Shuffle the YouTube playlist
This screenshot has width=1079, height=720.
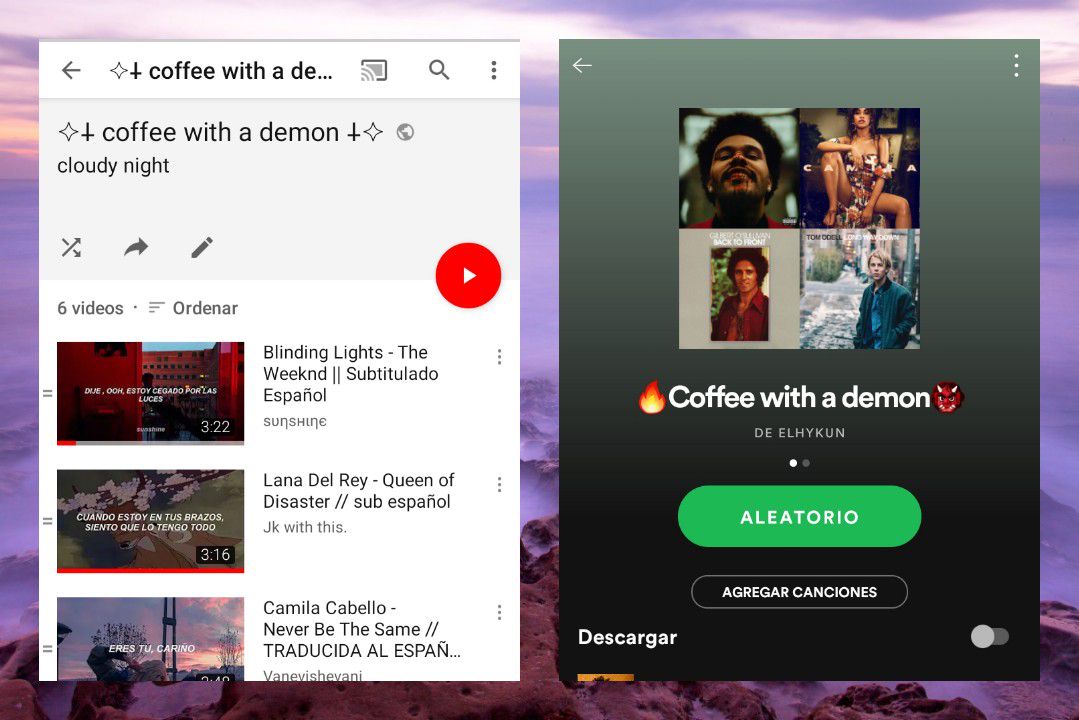[x=72, y=247]
